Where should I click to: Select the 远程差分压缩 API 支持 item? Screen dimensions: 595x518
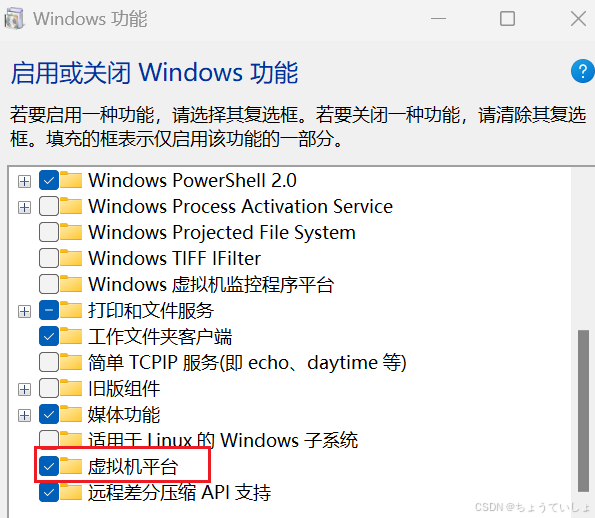[179, 493]
